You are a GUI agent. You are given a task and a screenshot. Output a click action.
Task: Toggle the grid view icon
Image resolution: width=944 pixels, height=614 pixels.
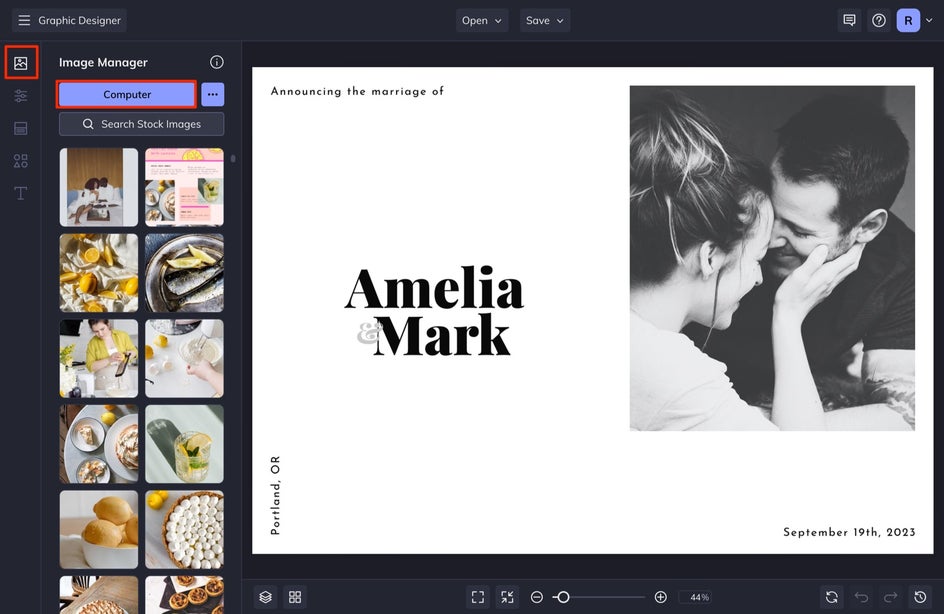coord(295,597)
